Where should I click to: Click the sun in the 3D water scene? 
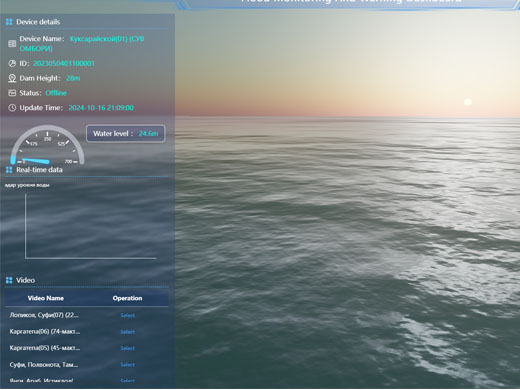coord(468,102)
